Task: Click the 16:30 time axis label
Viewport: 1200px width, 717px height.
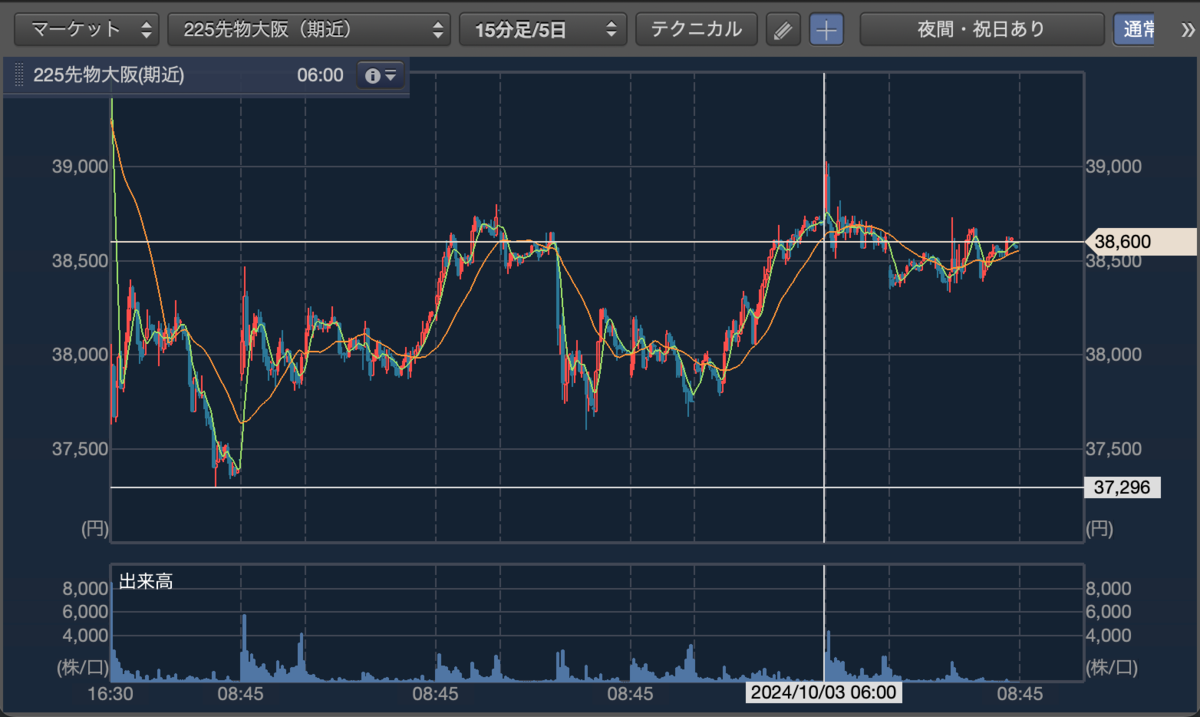Action: click(x=110, y=692)
